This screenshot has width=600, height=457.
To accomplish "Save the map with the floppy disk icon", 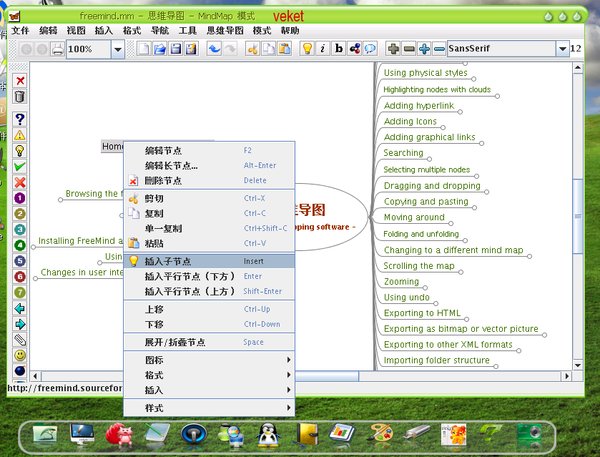I will [x=176, y=49].
